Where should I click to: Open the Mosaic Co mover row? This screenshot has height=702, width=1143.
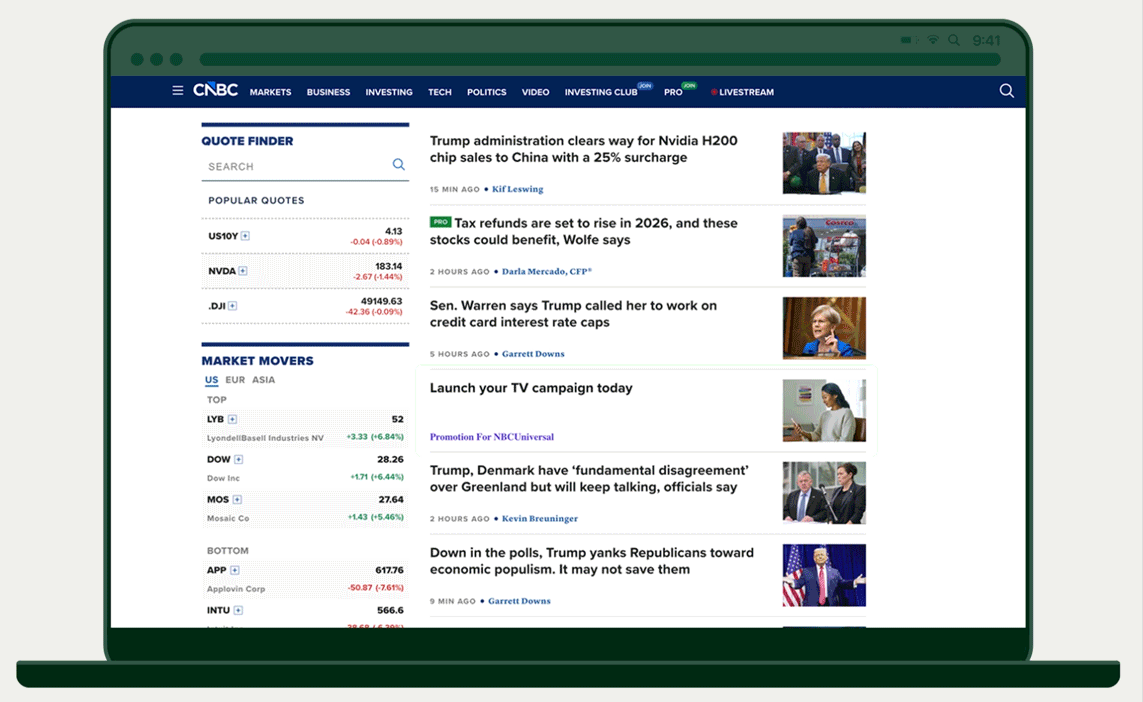click(x=305, y=508)
